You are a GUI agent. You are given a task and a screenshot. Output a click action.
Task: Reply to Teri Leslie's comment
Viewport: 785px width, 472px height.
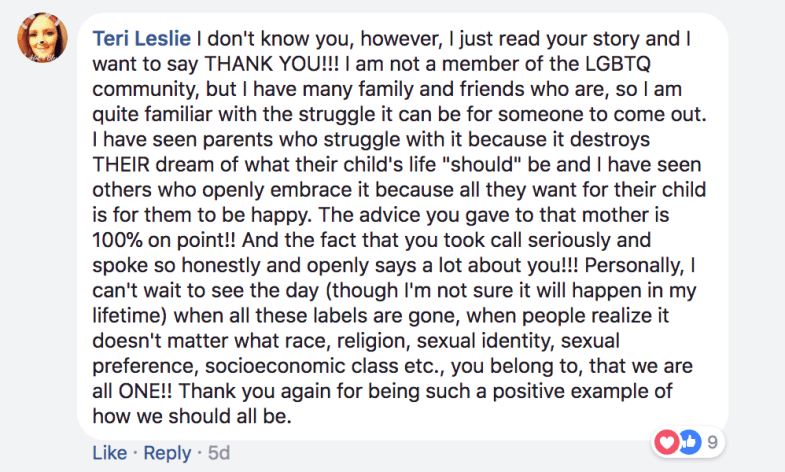pyautogui.click(x=167, y=453)
